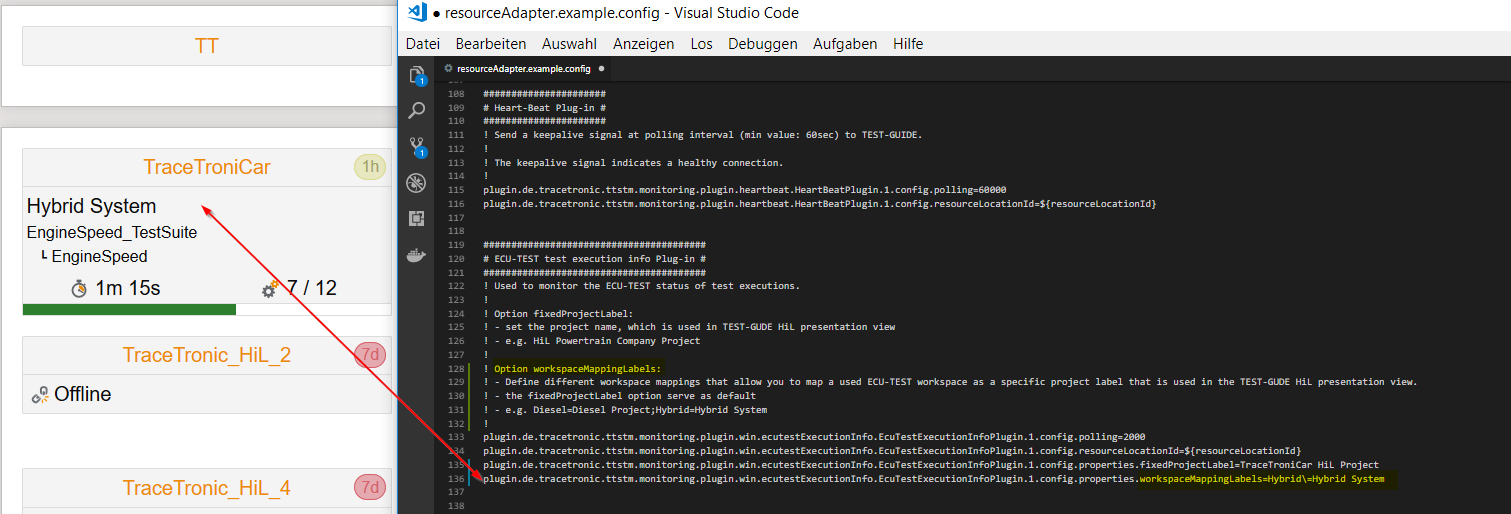Click the 7d badge on TraceTronic_HiL_4
Screen dimensions: 1511x514
tap(370, 488)
